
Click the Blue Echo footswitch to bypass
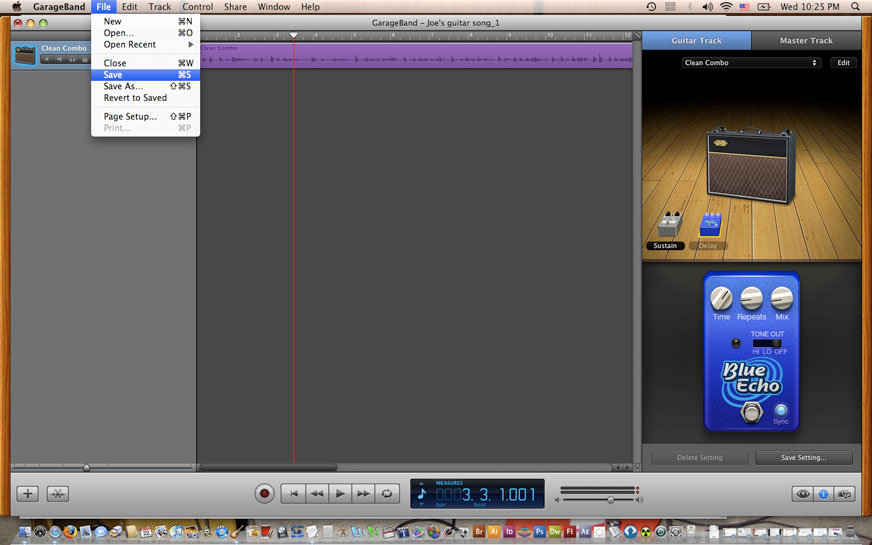click(x=751, y=410)
